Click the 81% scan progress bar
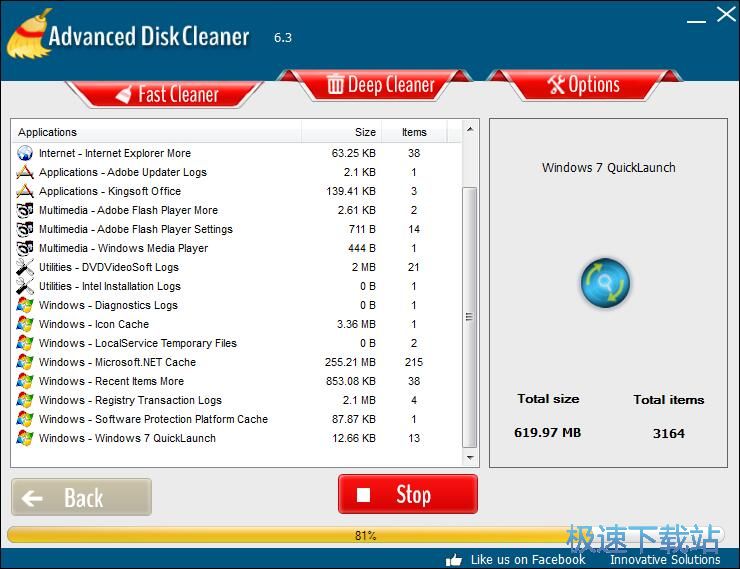This screenshot has height=569, width=740. coord(366,536)
